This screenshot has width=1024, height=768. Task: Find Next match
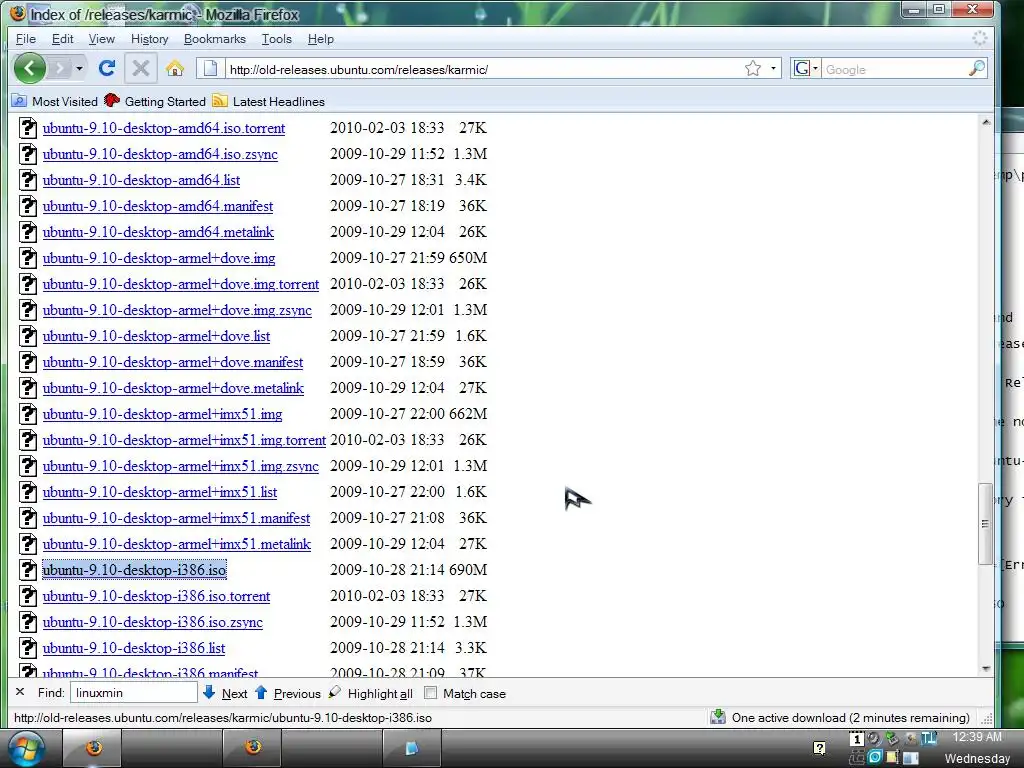(225, 694)
